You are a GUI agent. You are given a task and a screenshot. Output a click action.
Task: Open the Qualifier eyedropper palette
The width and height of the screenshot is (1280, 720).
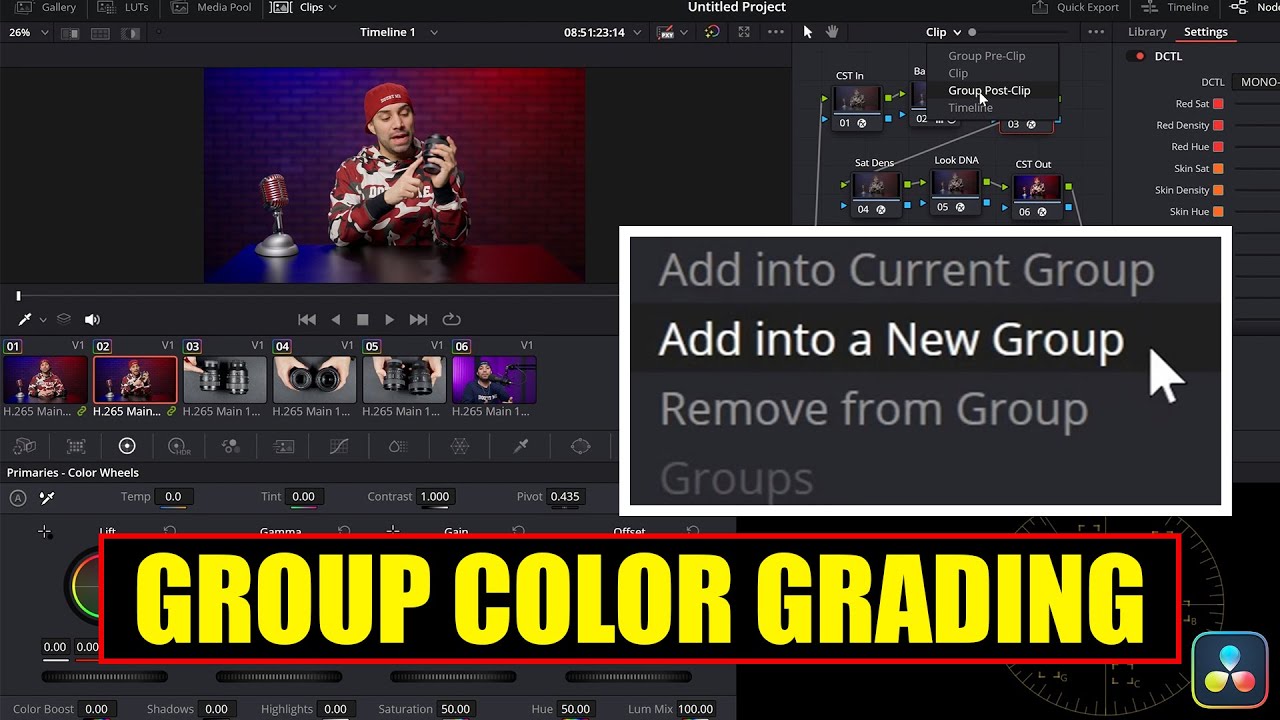[x=521, y=446]
